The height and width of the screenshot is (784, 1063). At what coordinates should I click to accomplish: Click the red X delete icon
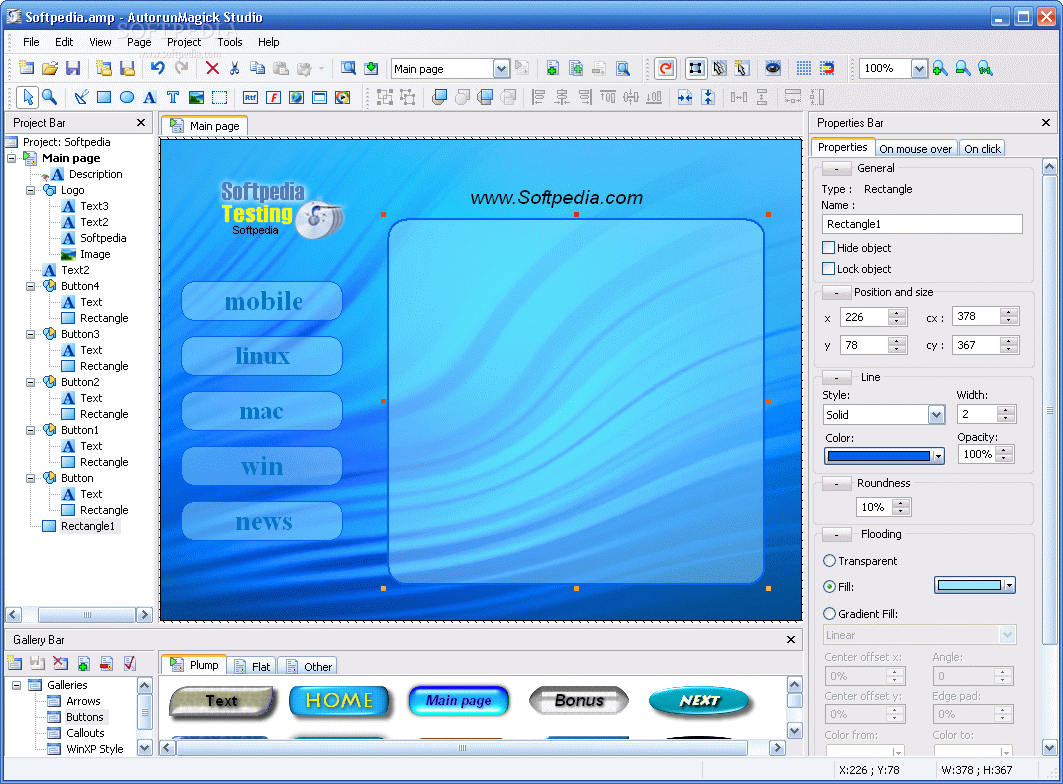pos(212,68)
